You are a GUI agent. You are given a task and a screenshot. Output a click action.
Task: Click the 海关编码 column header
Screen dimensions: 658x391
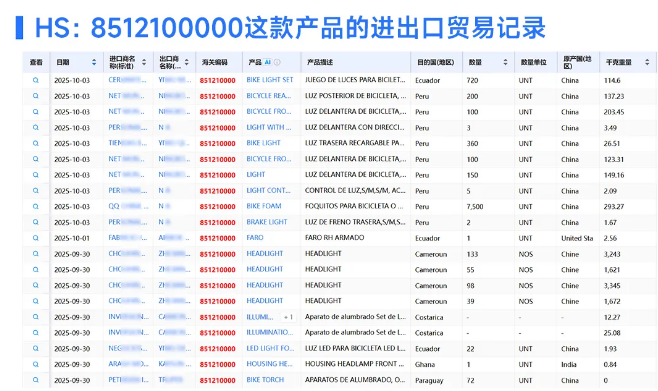(x=214, y=62)
